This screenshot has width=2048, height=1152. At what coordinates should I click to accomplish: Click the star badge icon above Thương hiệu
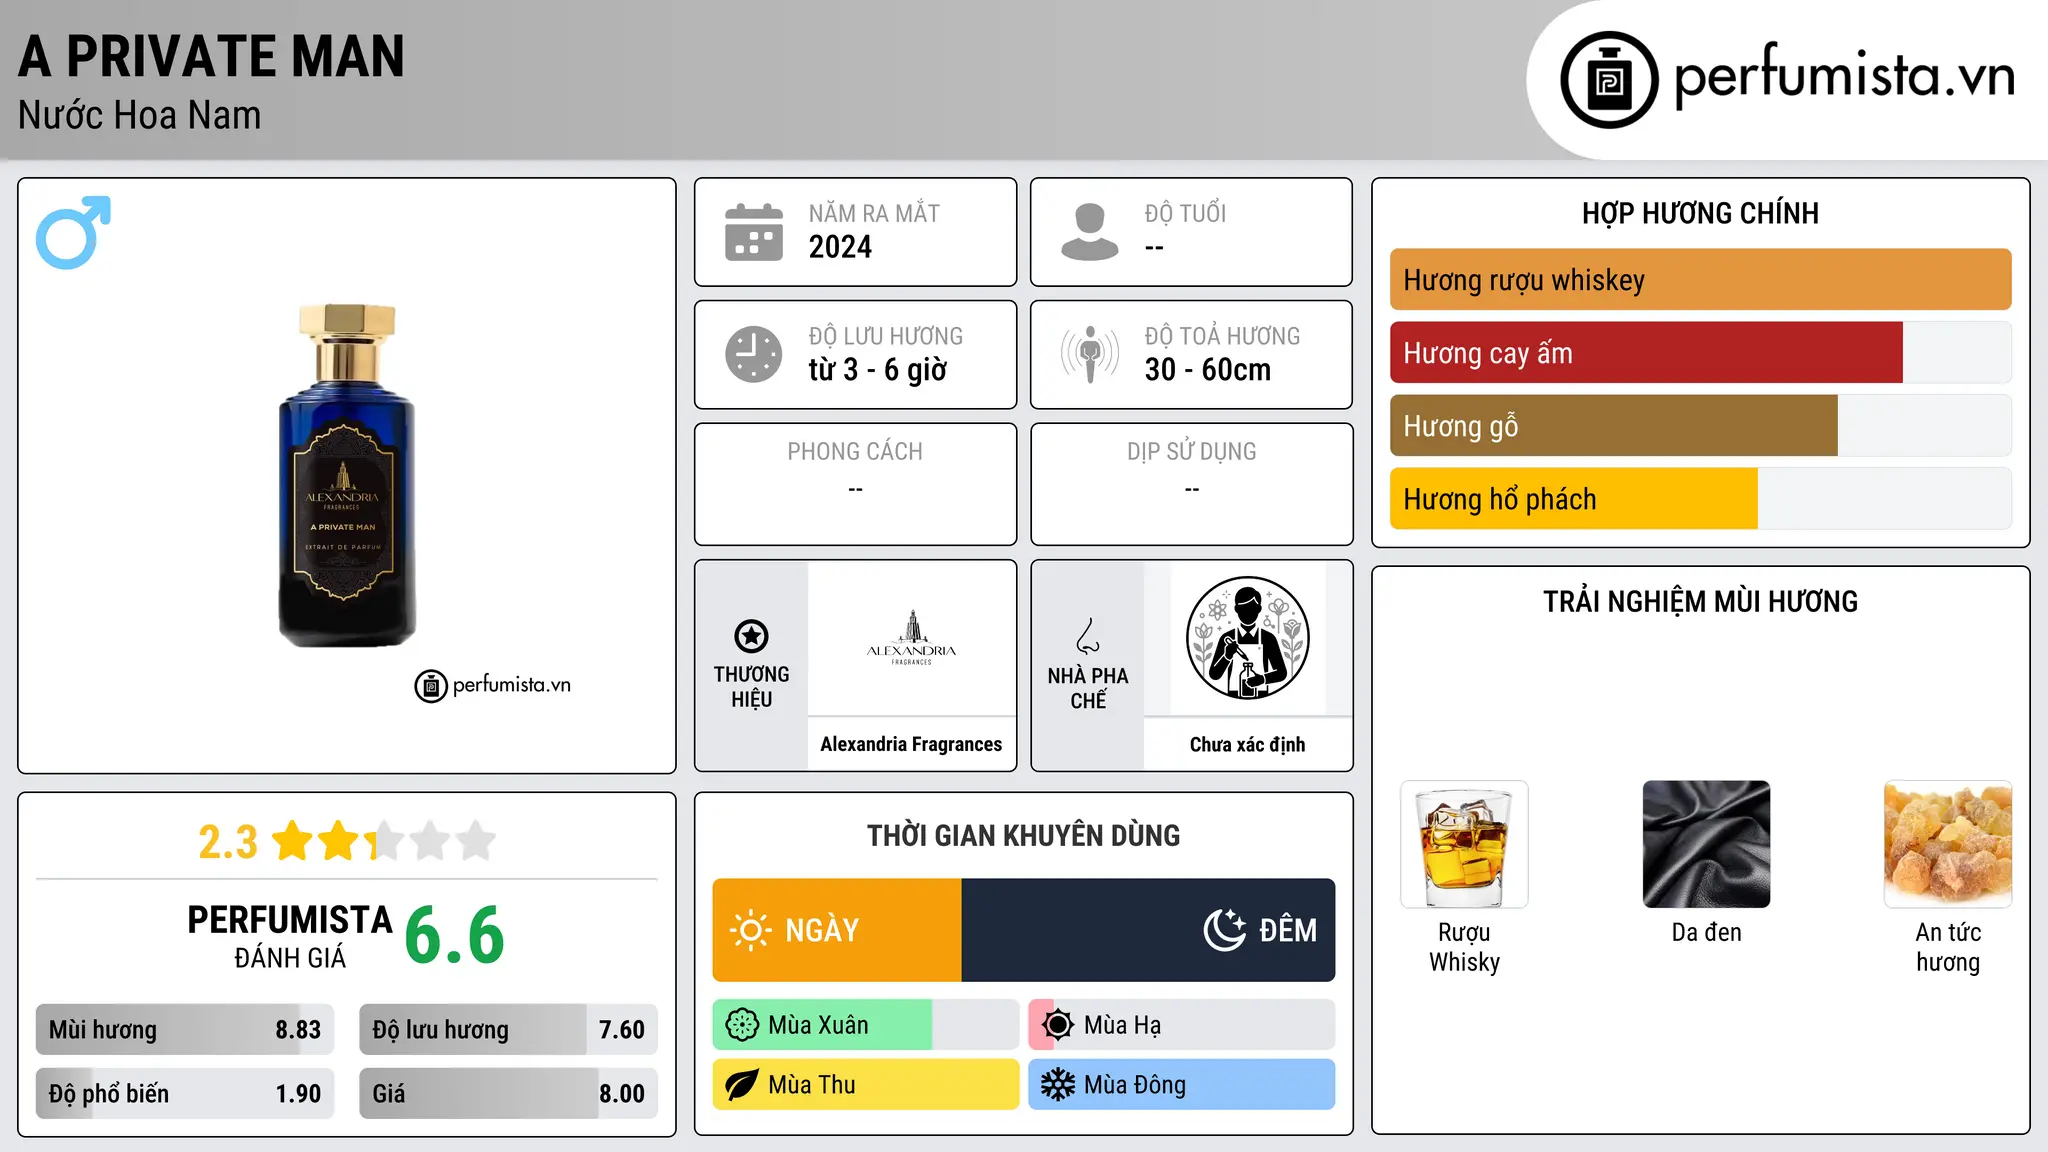click(x=751, y=636)
